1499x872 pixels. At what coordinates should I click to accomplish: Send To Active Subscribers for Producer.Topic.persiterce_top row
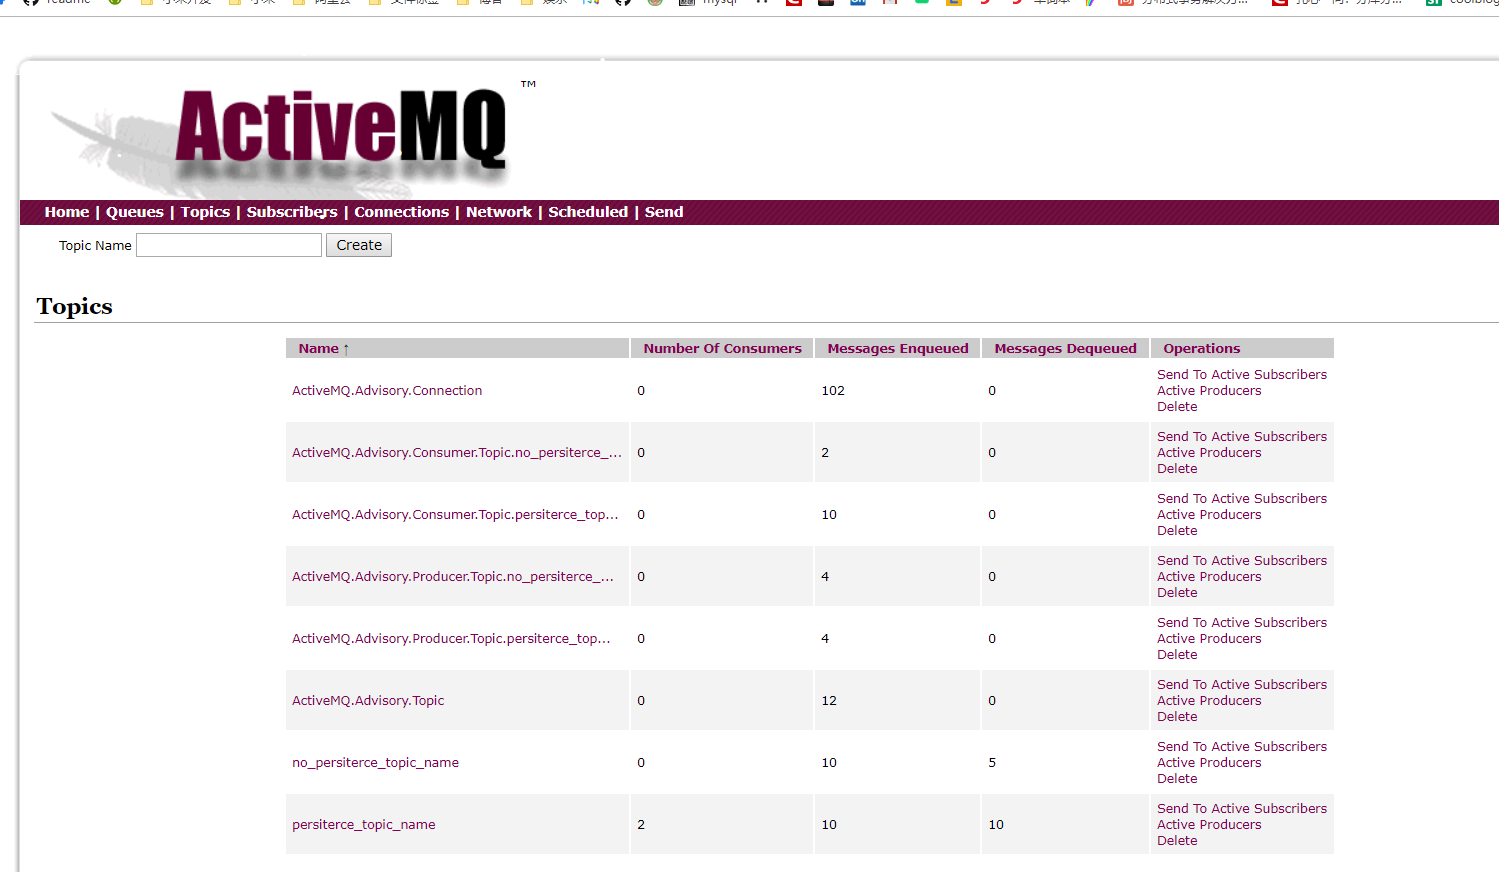coord(1242,623)
